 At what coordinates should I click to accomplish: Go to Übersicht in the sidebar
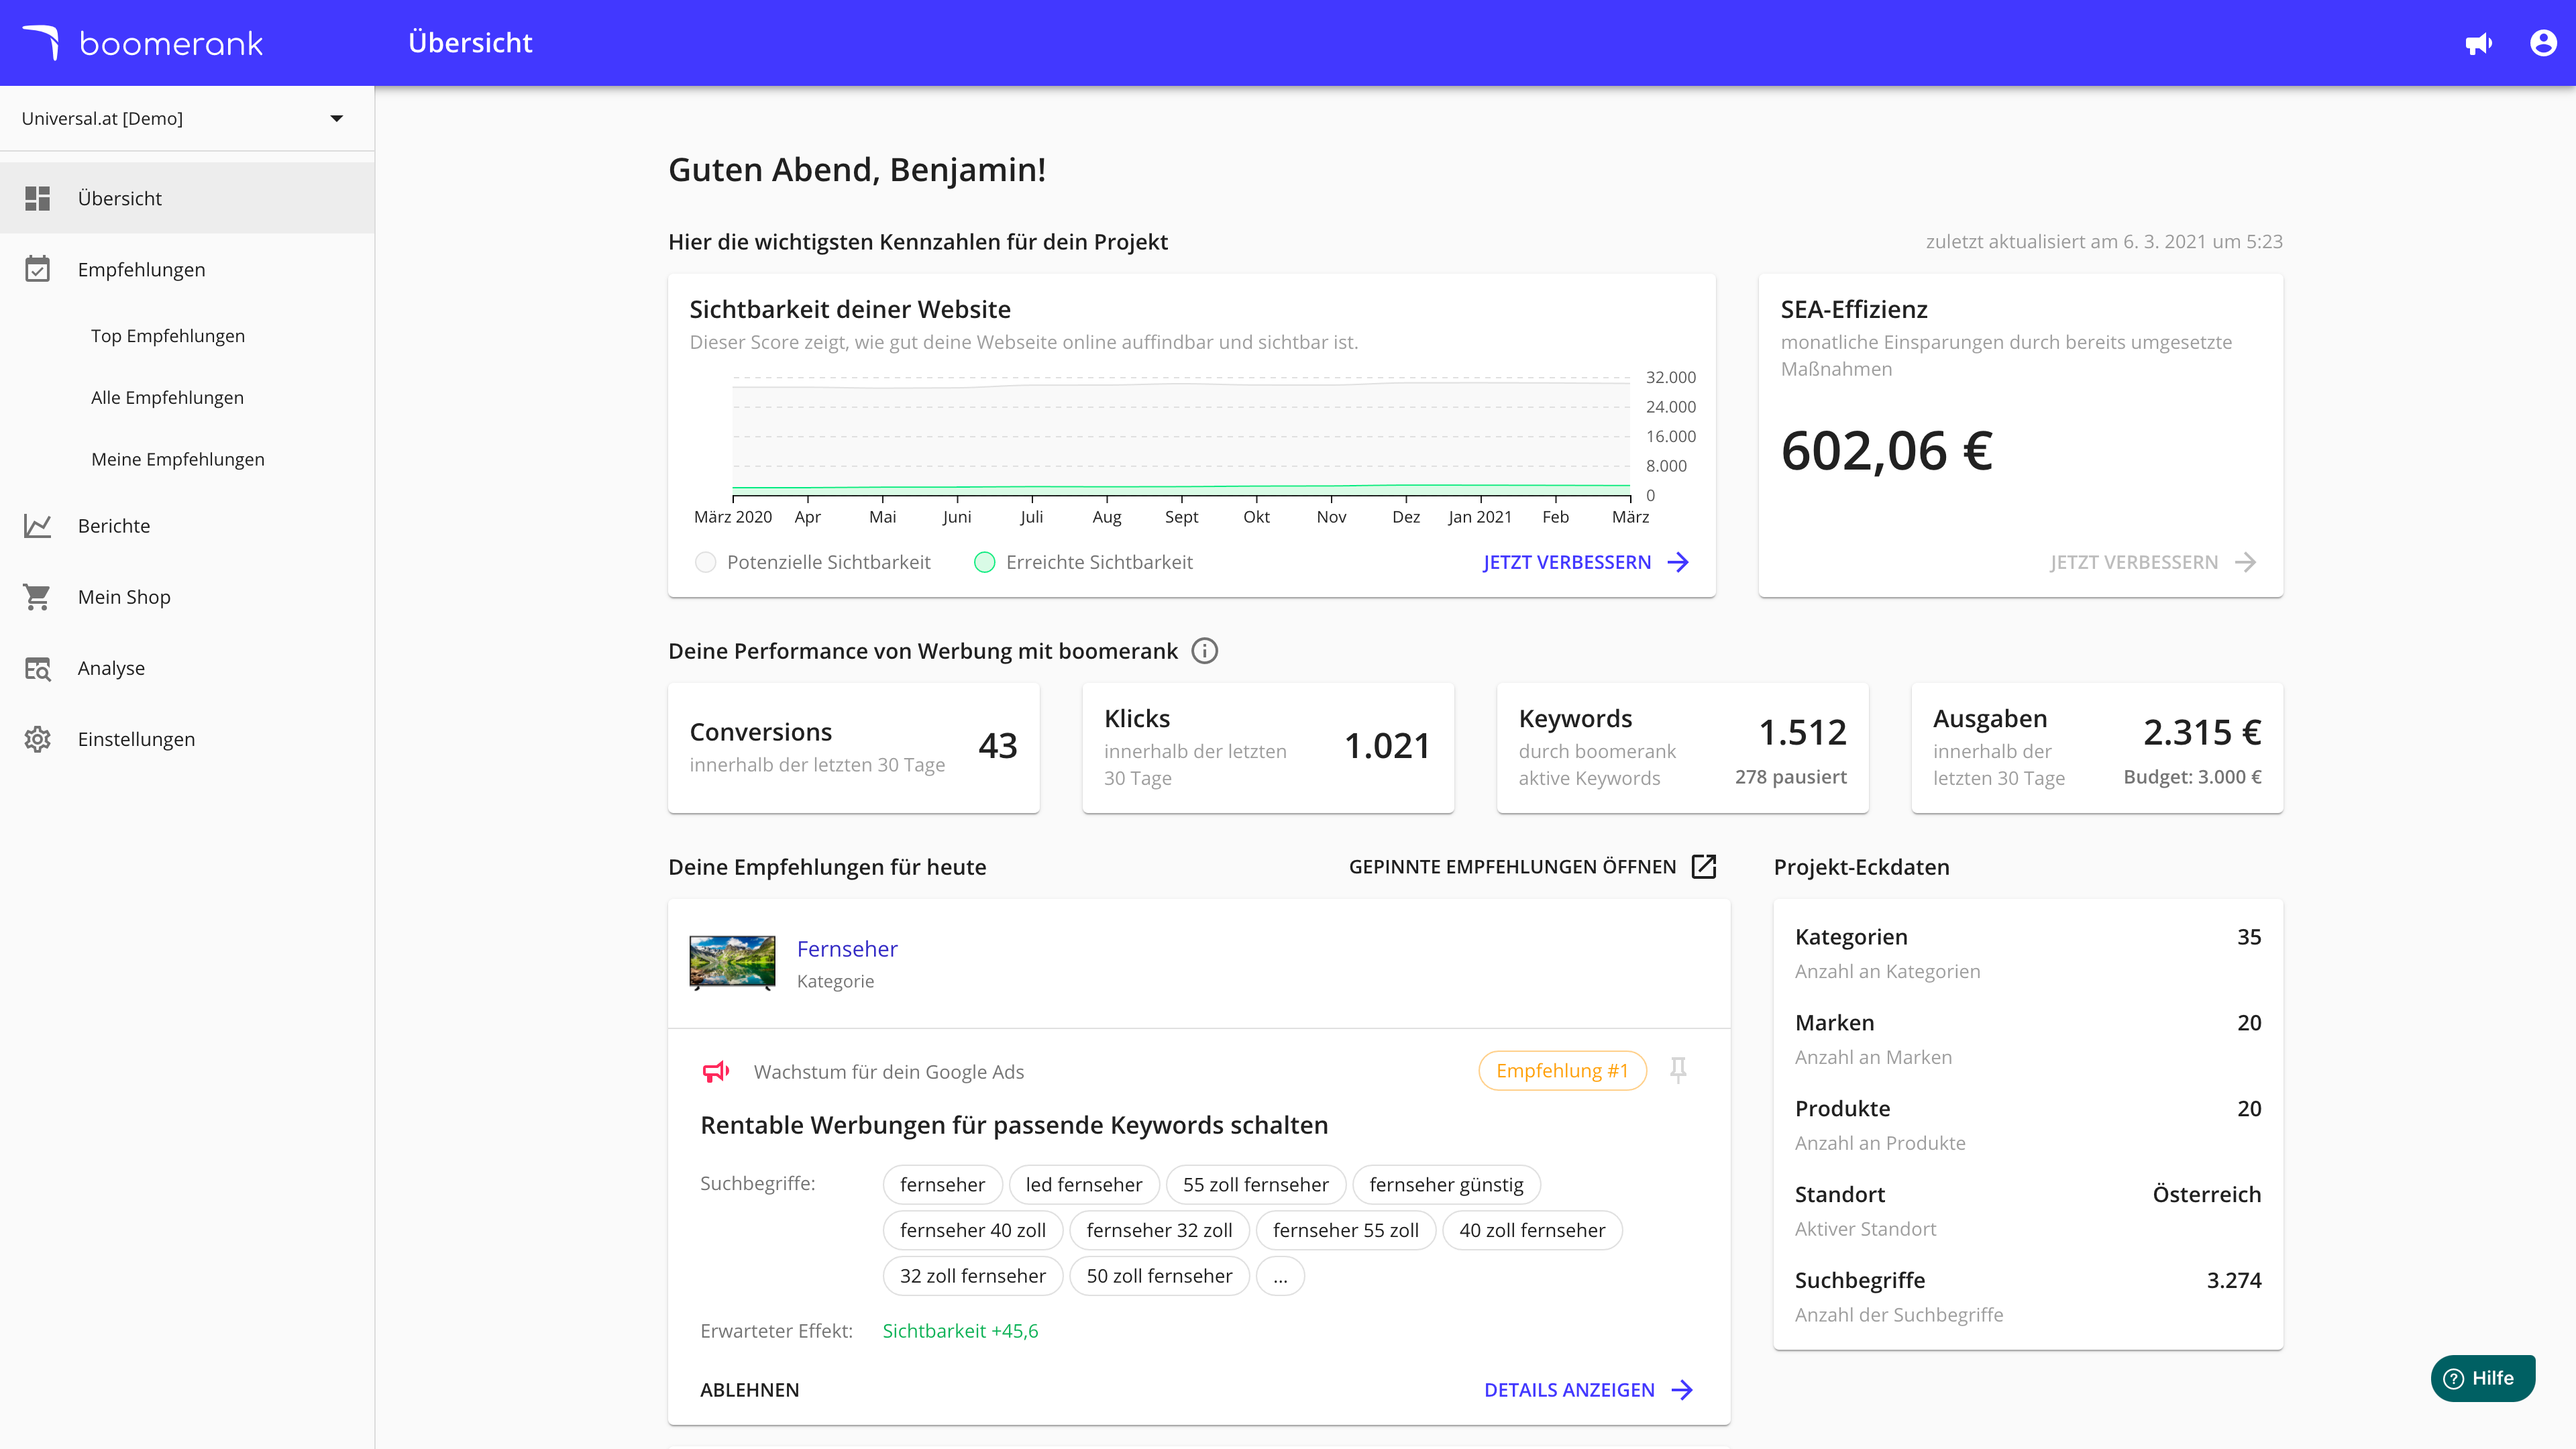pyautogui.click(x=187, y=198)
